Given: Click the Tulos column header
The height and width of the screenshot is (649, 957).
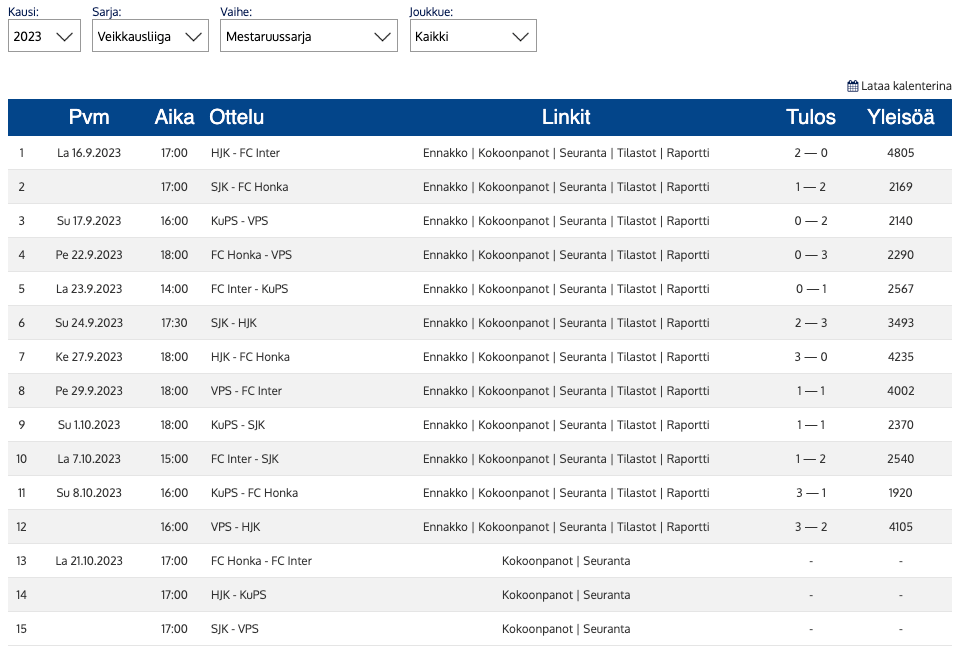Looking at the screenshot, I should pyautogui.click(x=811, y=117).
